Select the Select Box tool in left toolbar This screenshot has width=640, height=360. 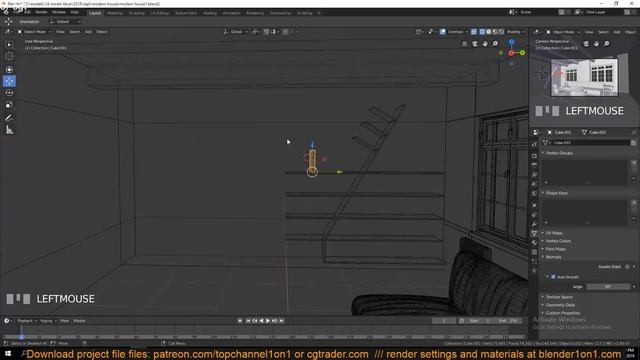pyautogui.click(x=9, y=44)
